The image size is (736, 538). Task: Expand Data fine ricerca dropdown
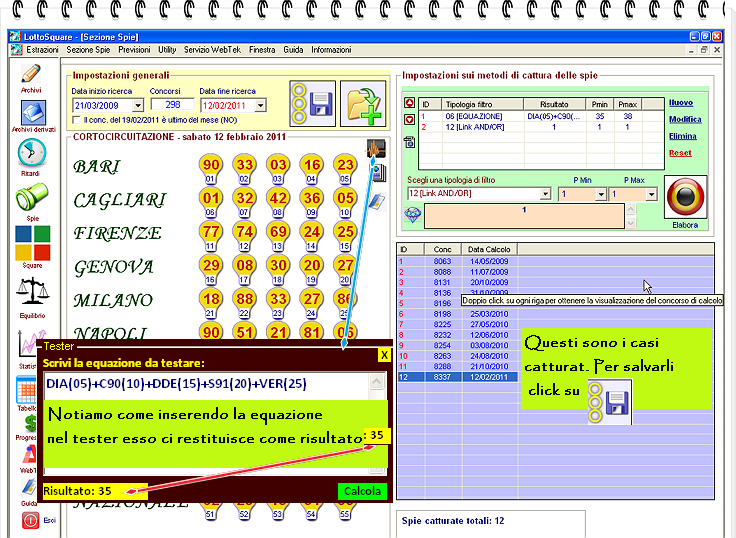(261, 106)
